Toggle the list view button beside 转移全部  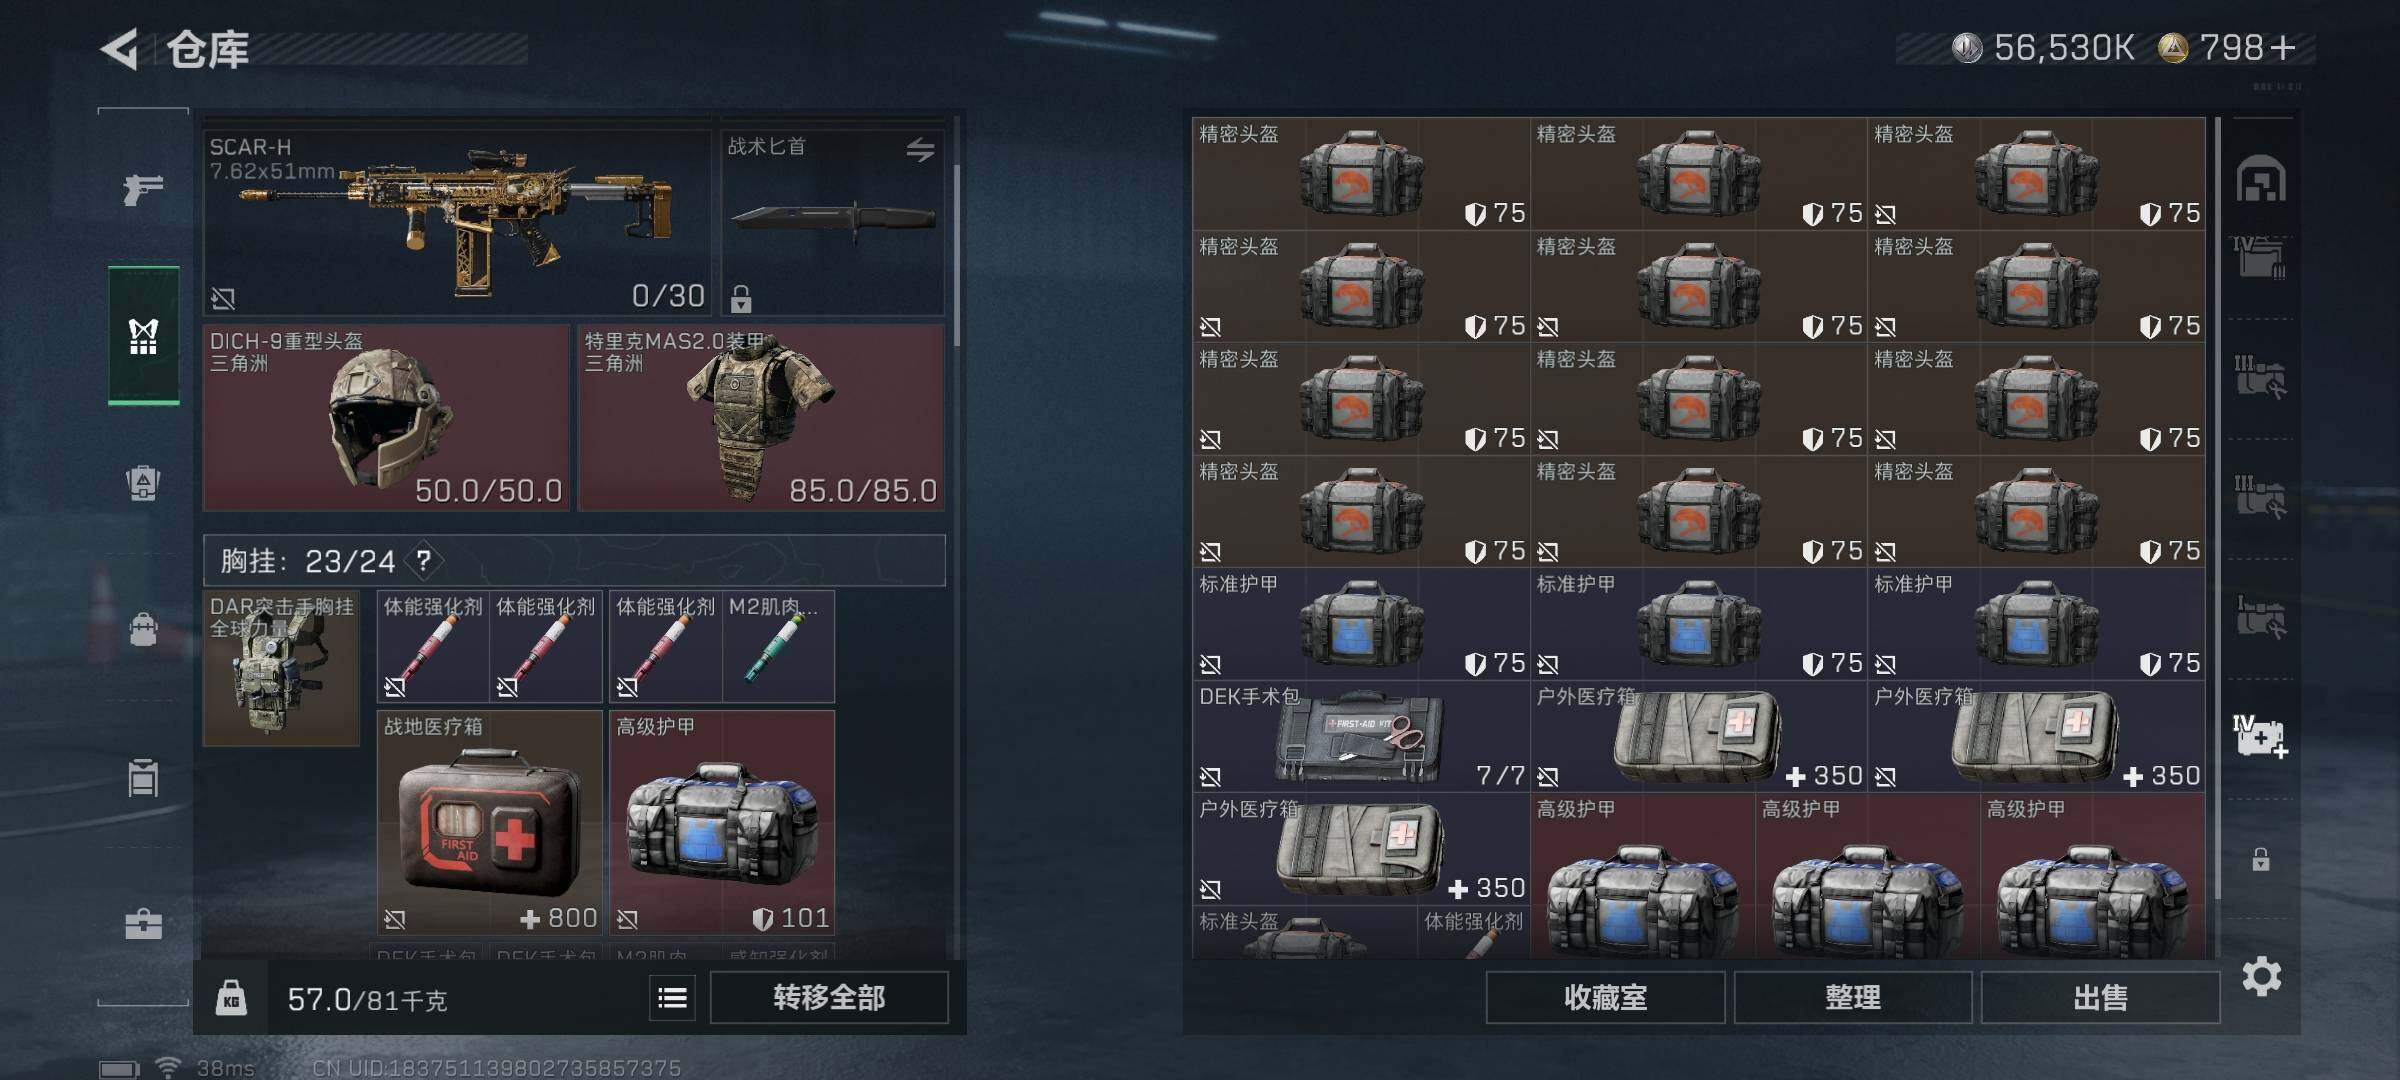coord(673,997)
